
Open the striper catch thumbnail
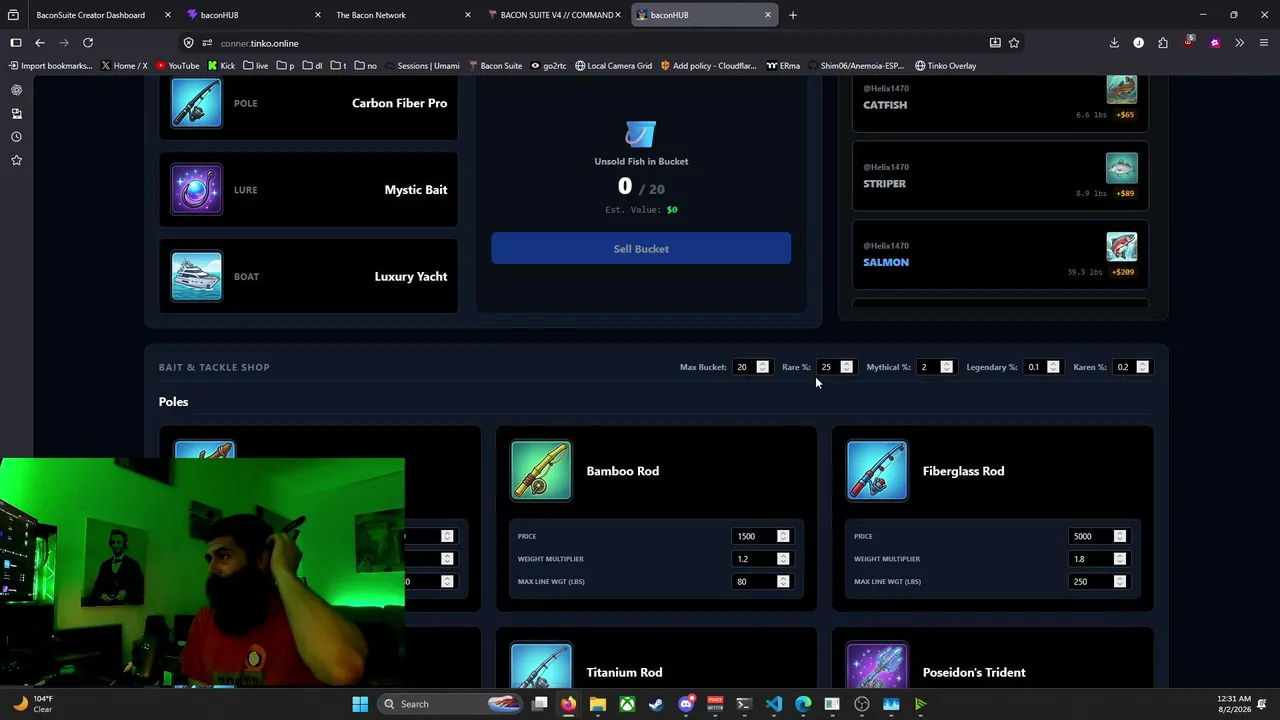[1122, 168]
